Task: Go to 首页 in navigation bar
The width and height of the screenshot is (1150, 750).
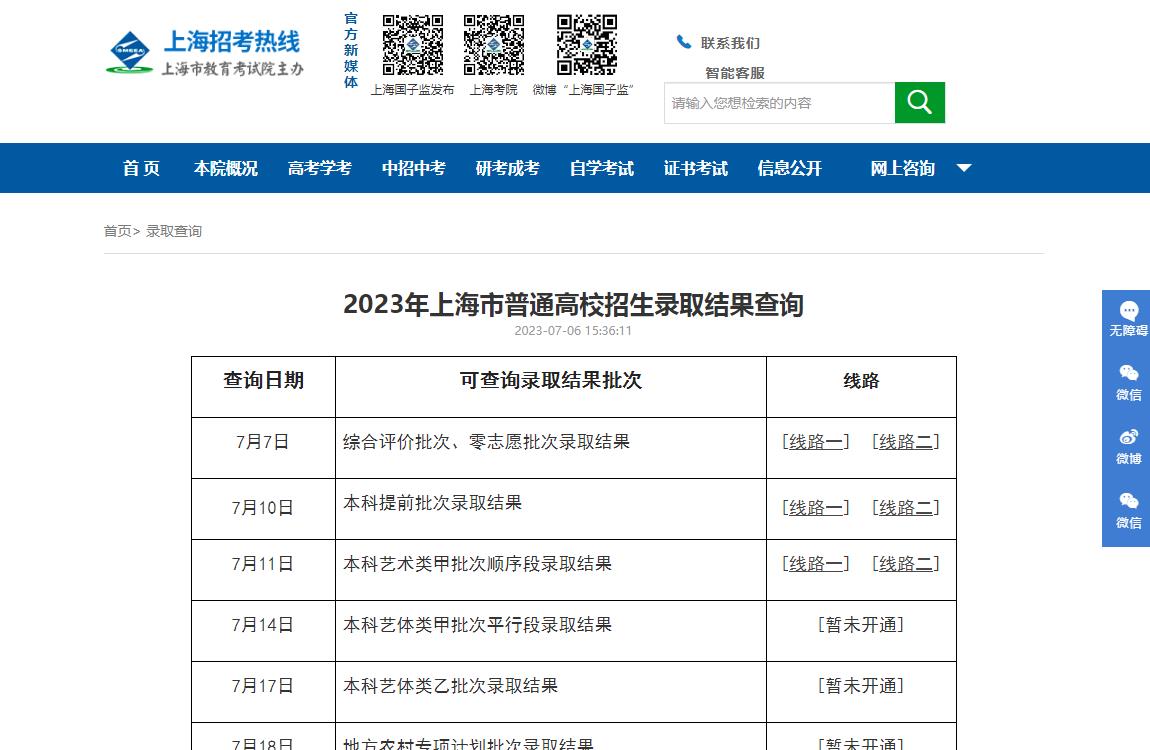Action: (141, 169)
